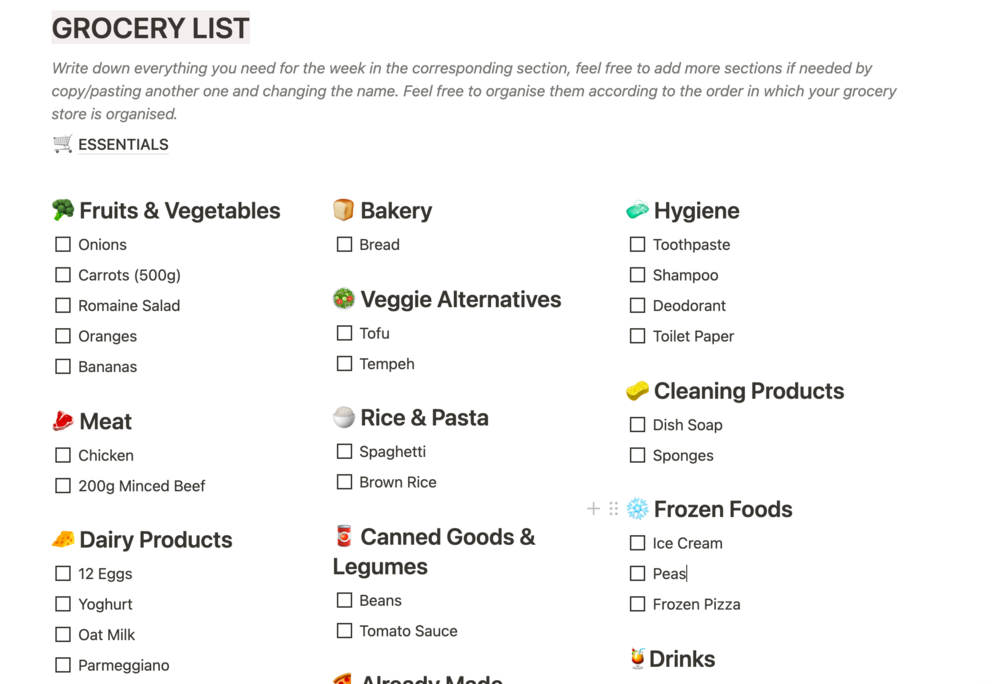The image size is (1005, 684).
Task: Click the shopping cart icon beside Essentials
Action: click(x=63, y=144)
